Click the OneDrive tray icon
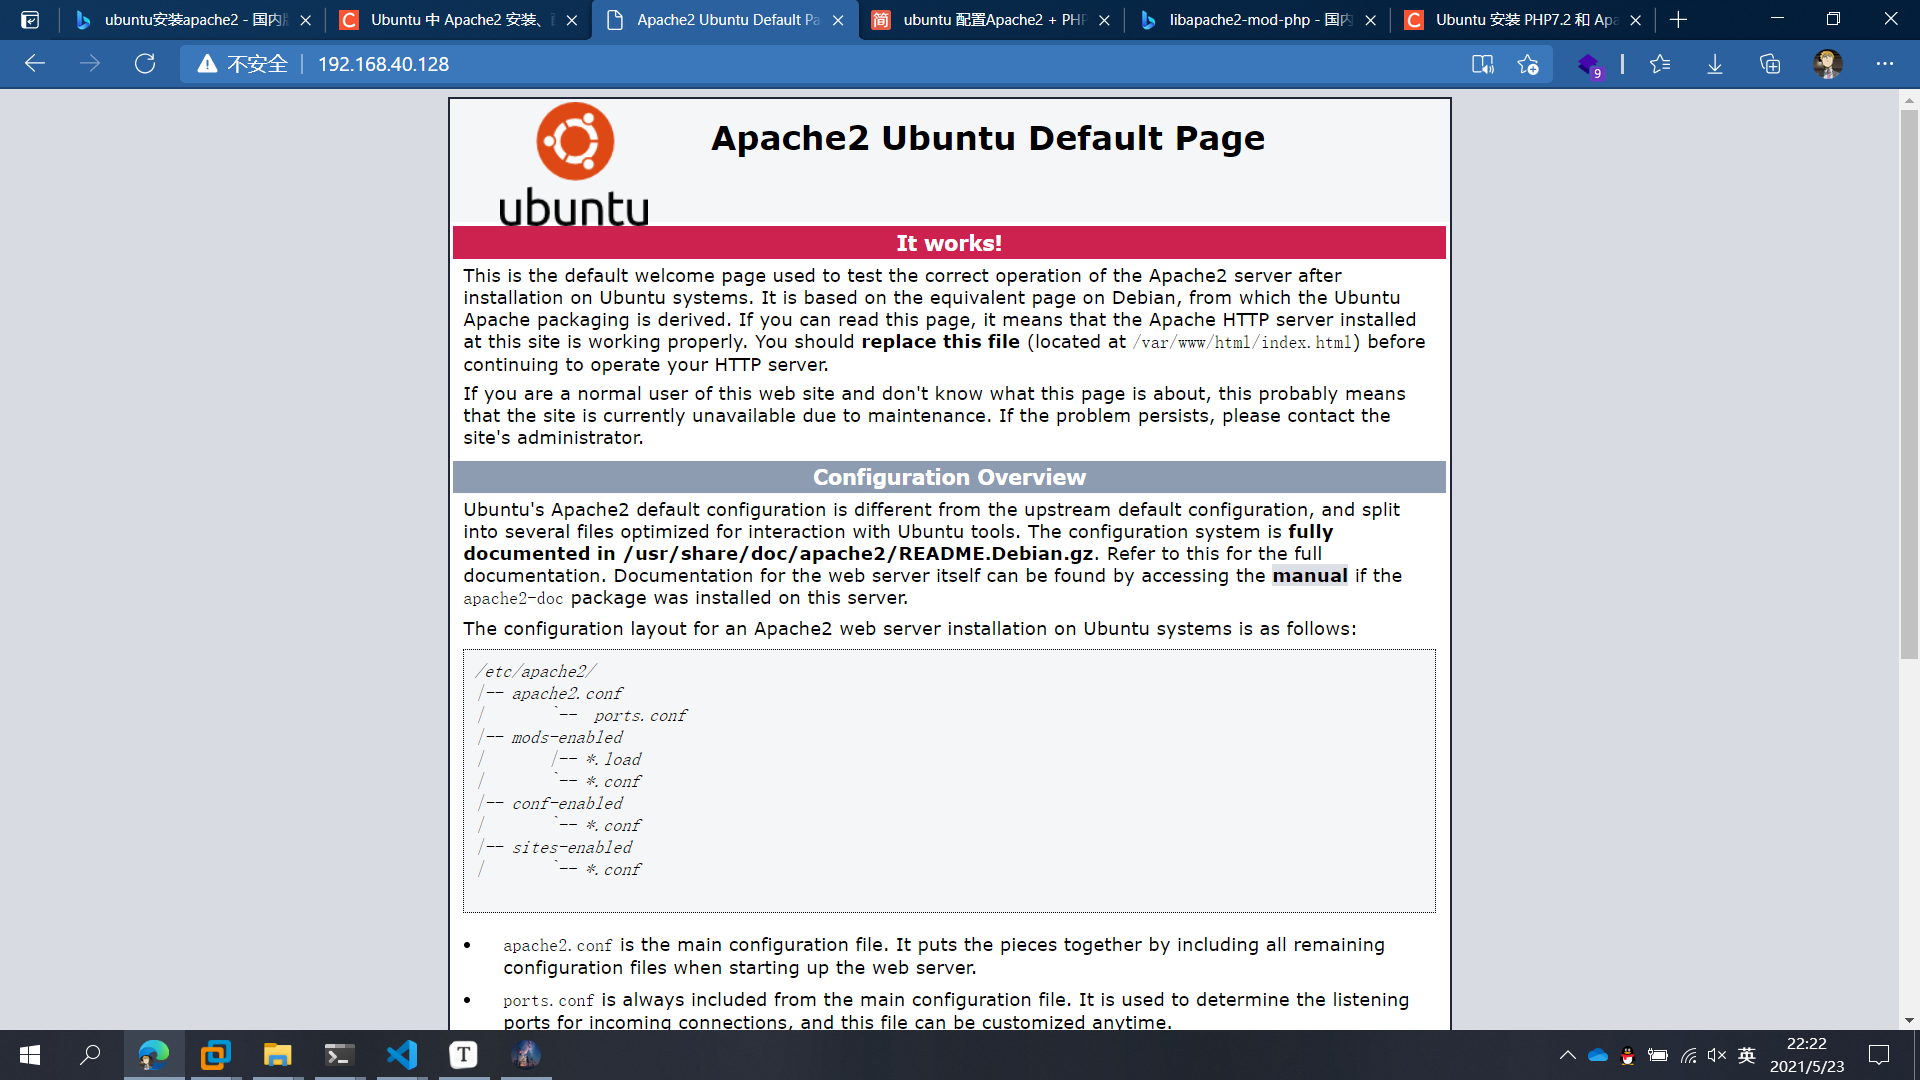The height and width of the screenshot is (1080, 1920). pyautogui.click(x=1597, y=1055)
